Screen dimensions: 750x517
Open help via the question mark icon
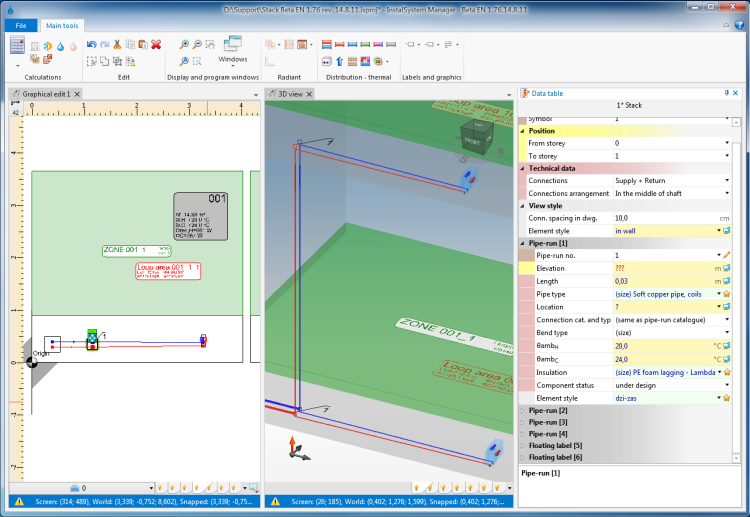(x=739, y=24)
